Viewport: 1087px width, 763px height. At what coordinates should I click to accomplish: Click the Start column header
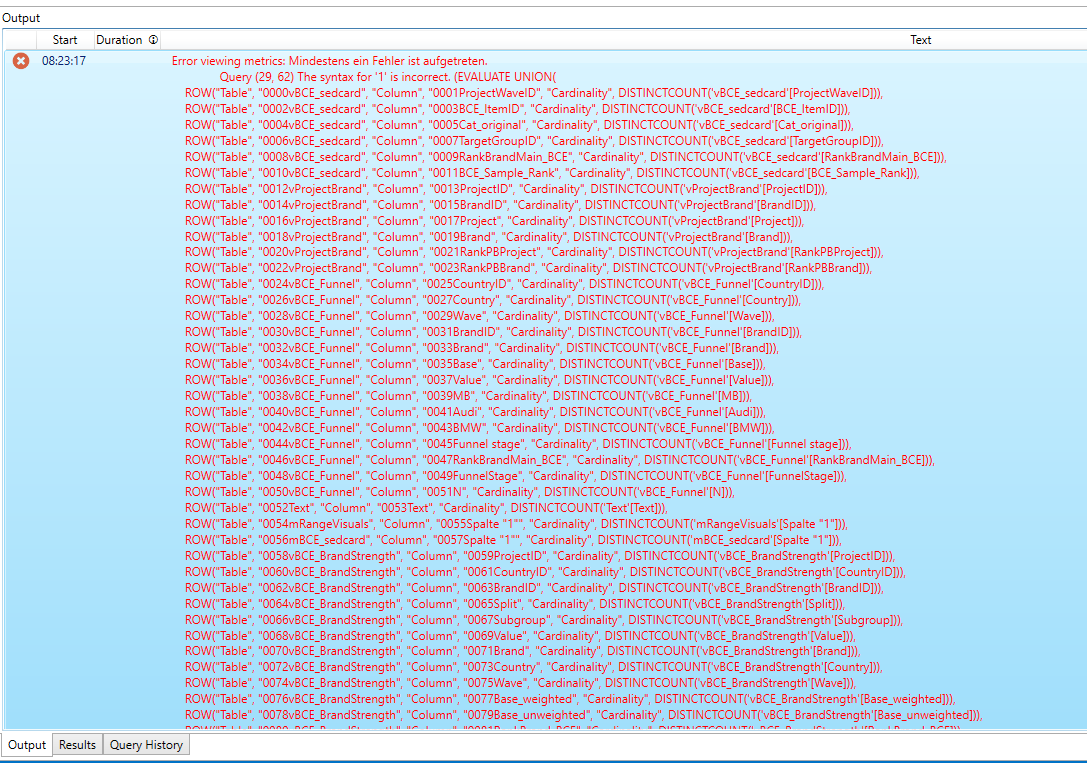pos(64,40)
